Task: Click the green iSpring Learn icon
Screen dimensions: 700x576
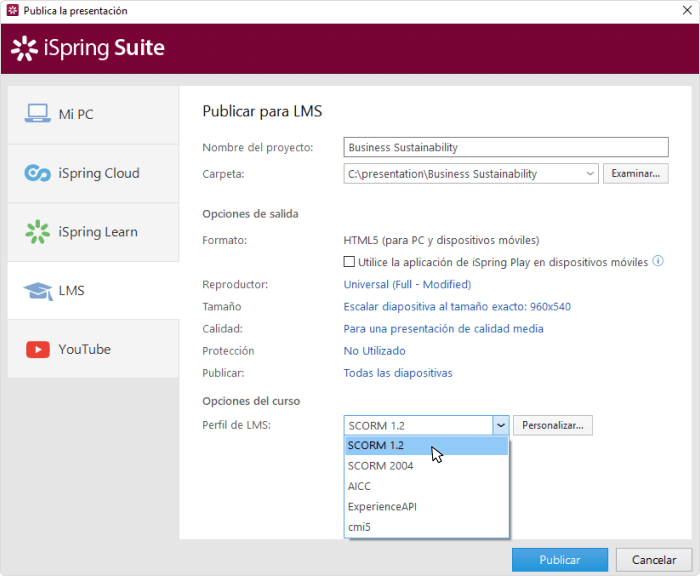Action: 38,232
